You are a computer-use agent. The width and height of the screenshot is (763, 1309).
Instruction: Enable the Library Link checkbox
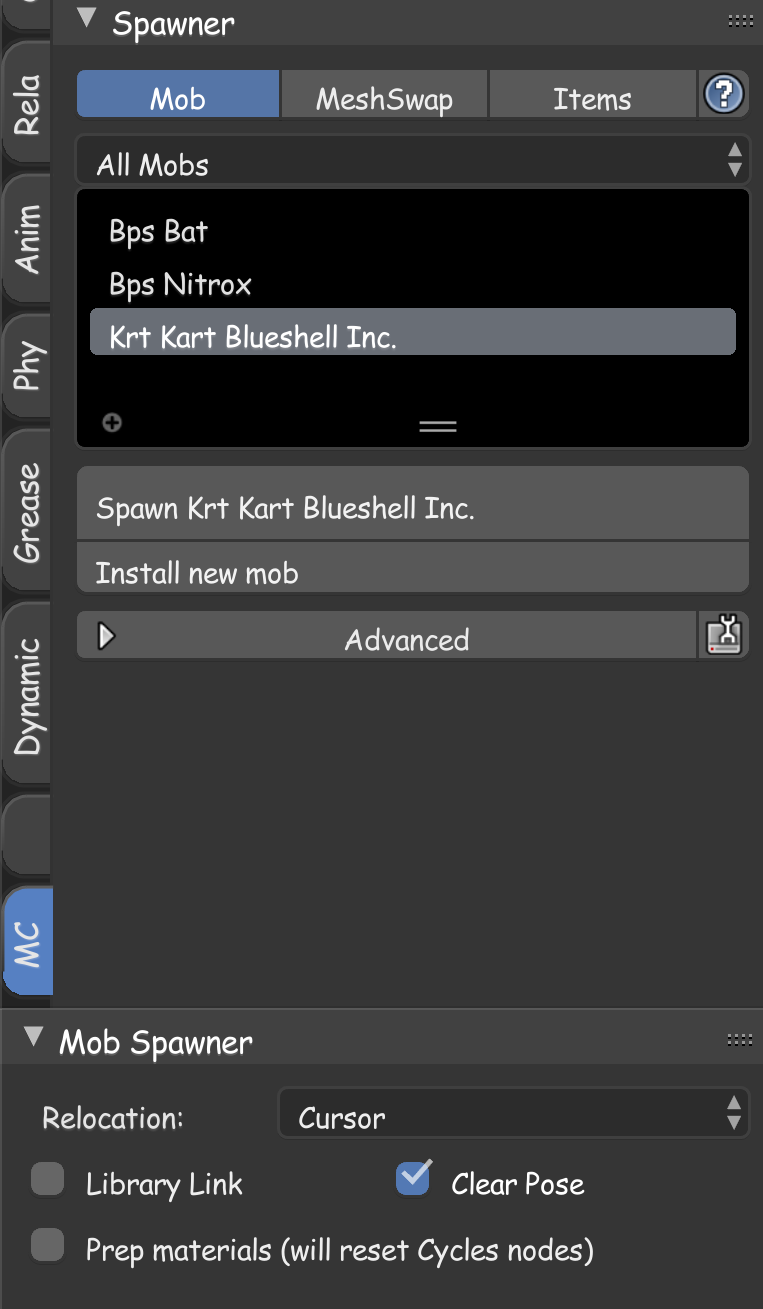[47, 1182]
